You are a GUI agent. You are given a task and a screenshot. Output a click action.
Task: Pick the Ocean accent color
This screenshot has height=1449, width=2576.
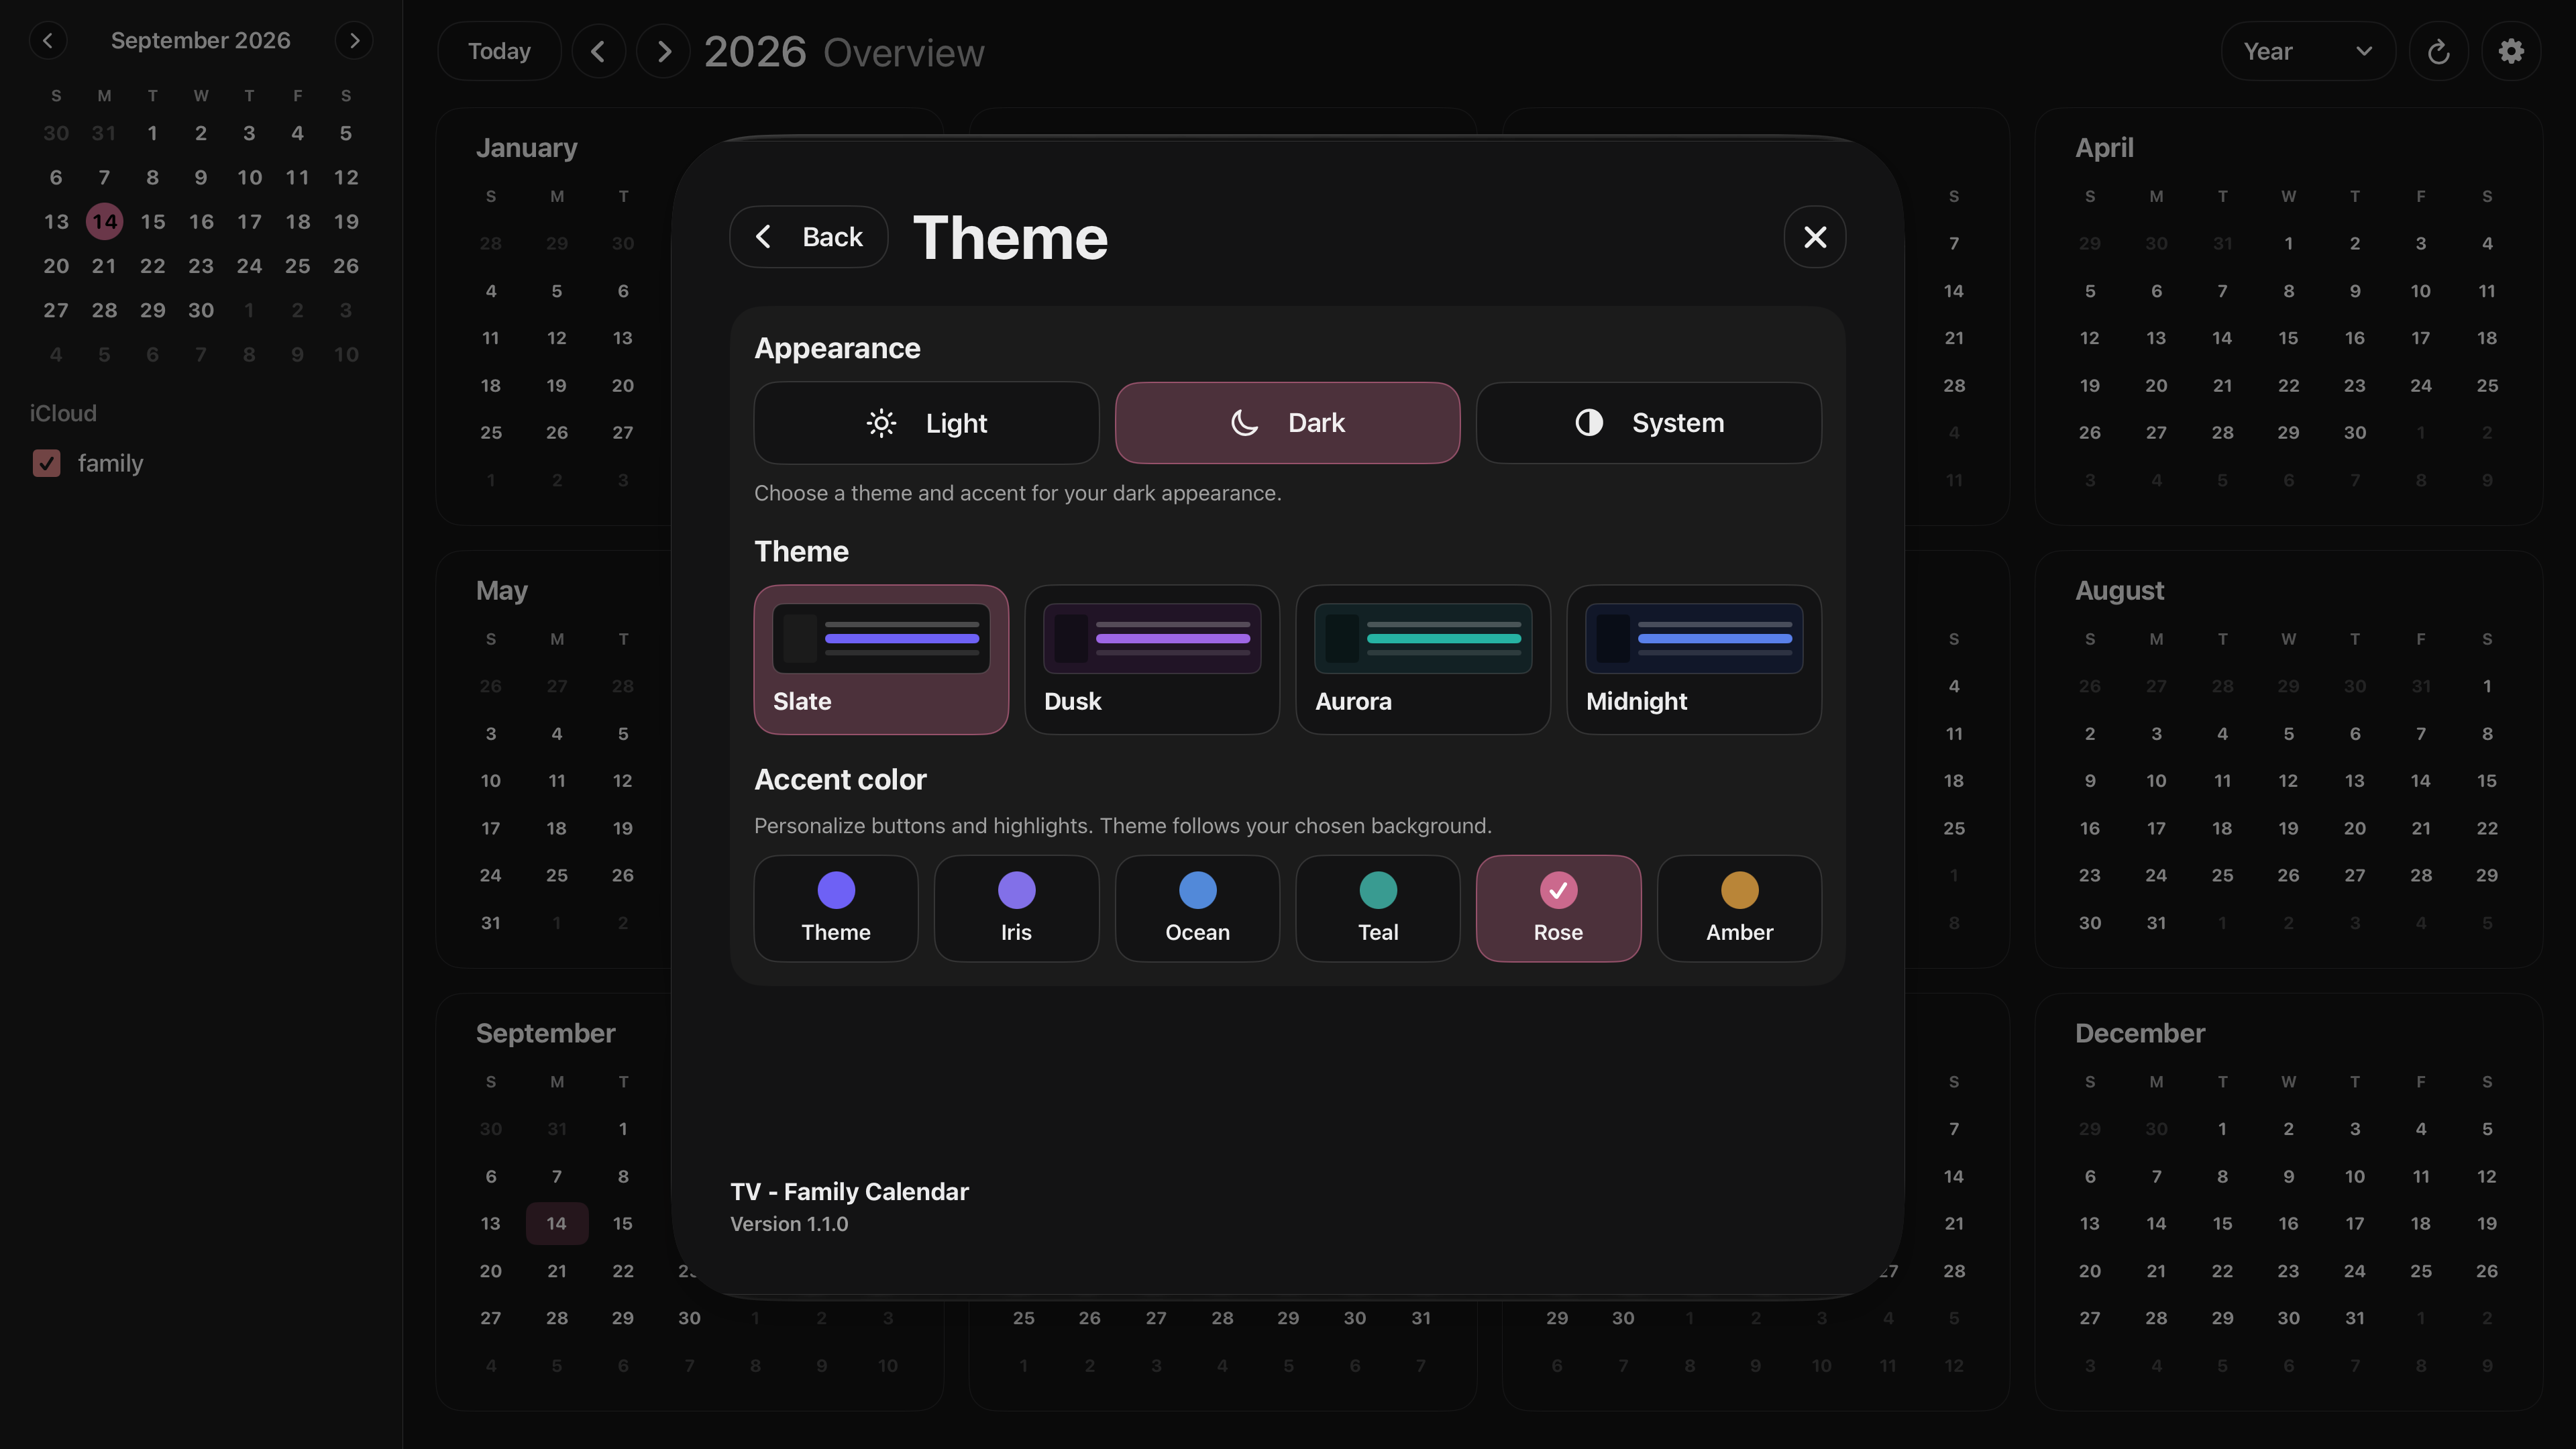click(x=1197, y=908)
